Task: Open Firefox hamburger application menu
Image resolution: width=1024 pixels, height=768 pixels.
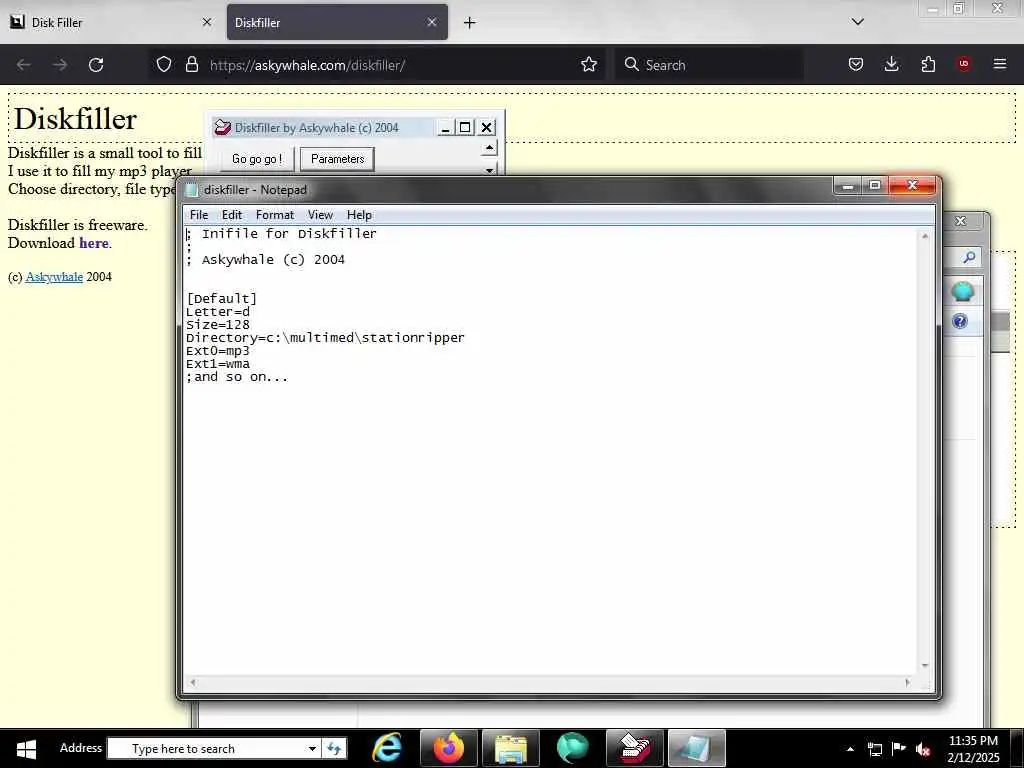Action: [x=1000, y=64]
